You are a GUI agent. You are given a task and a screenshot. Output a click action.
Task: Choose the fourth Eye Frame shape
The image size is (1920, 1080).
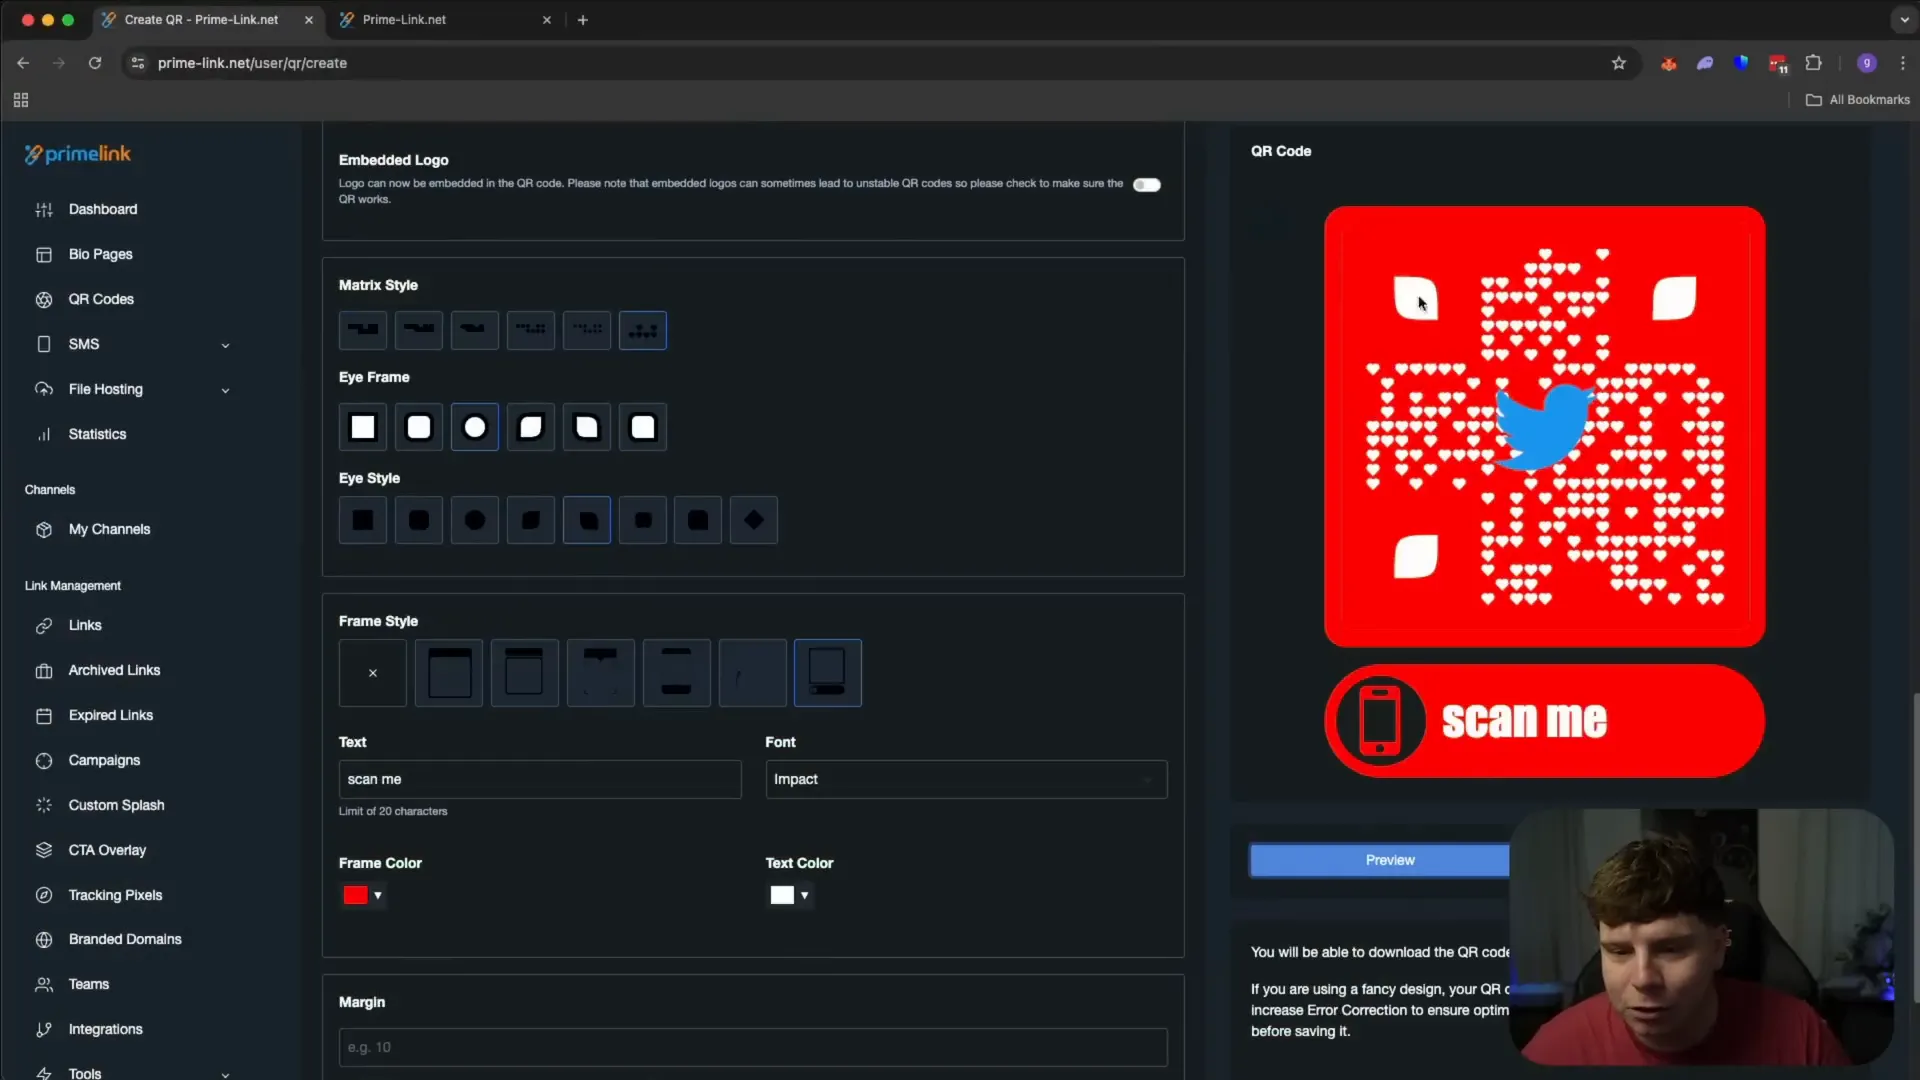click(531, 427)
